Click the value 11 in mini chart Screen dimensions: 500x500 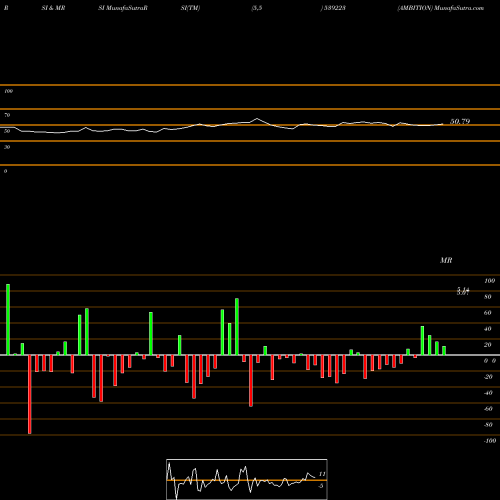(x=322, y=474)
